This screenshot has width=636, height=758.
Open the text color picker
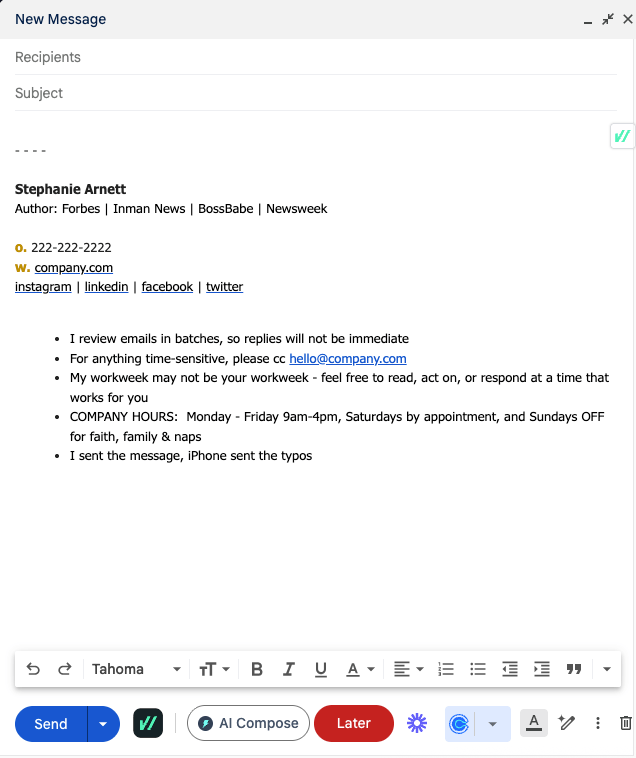359,669
